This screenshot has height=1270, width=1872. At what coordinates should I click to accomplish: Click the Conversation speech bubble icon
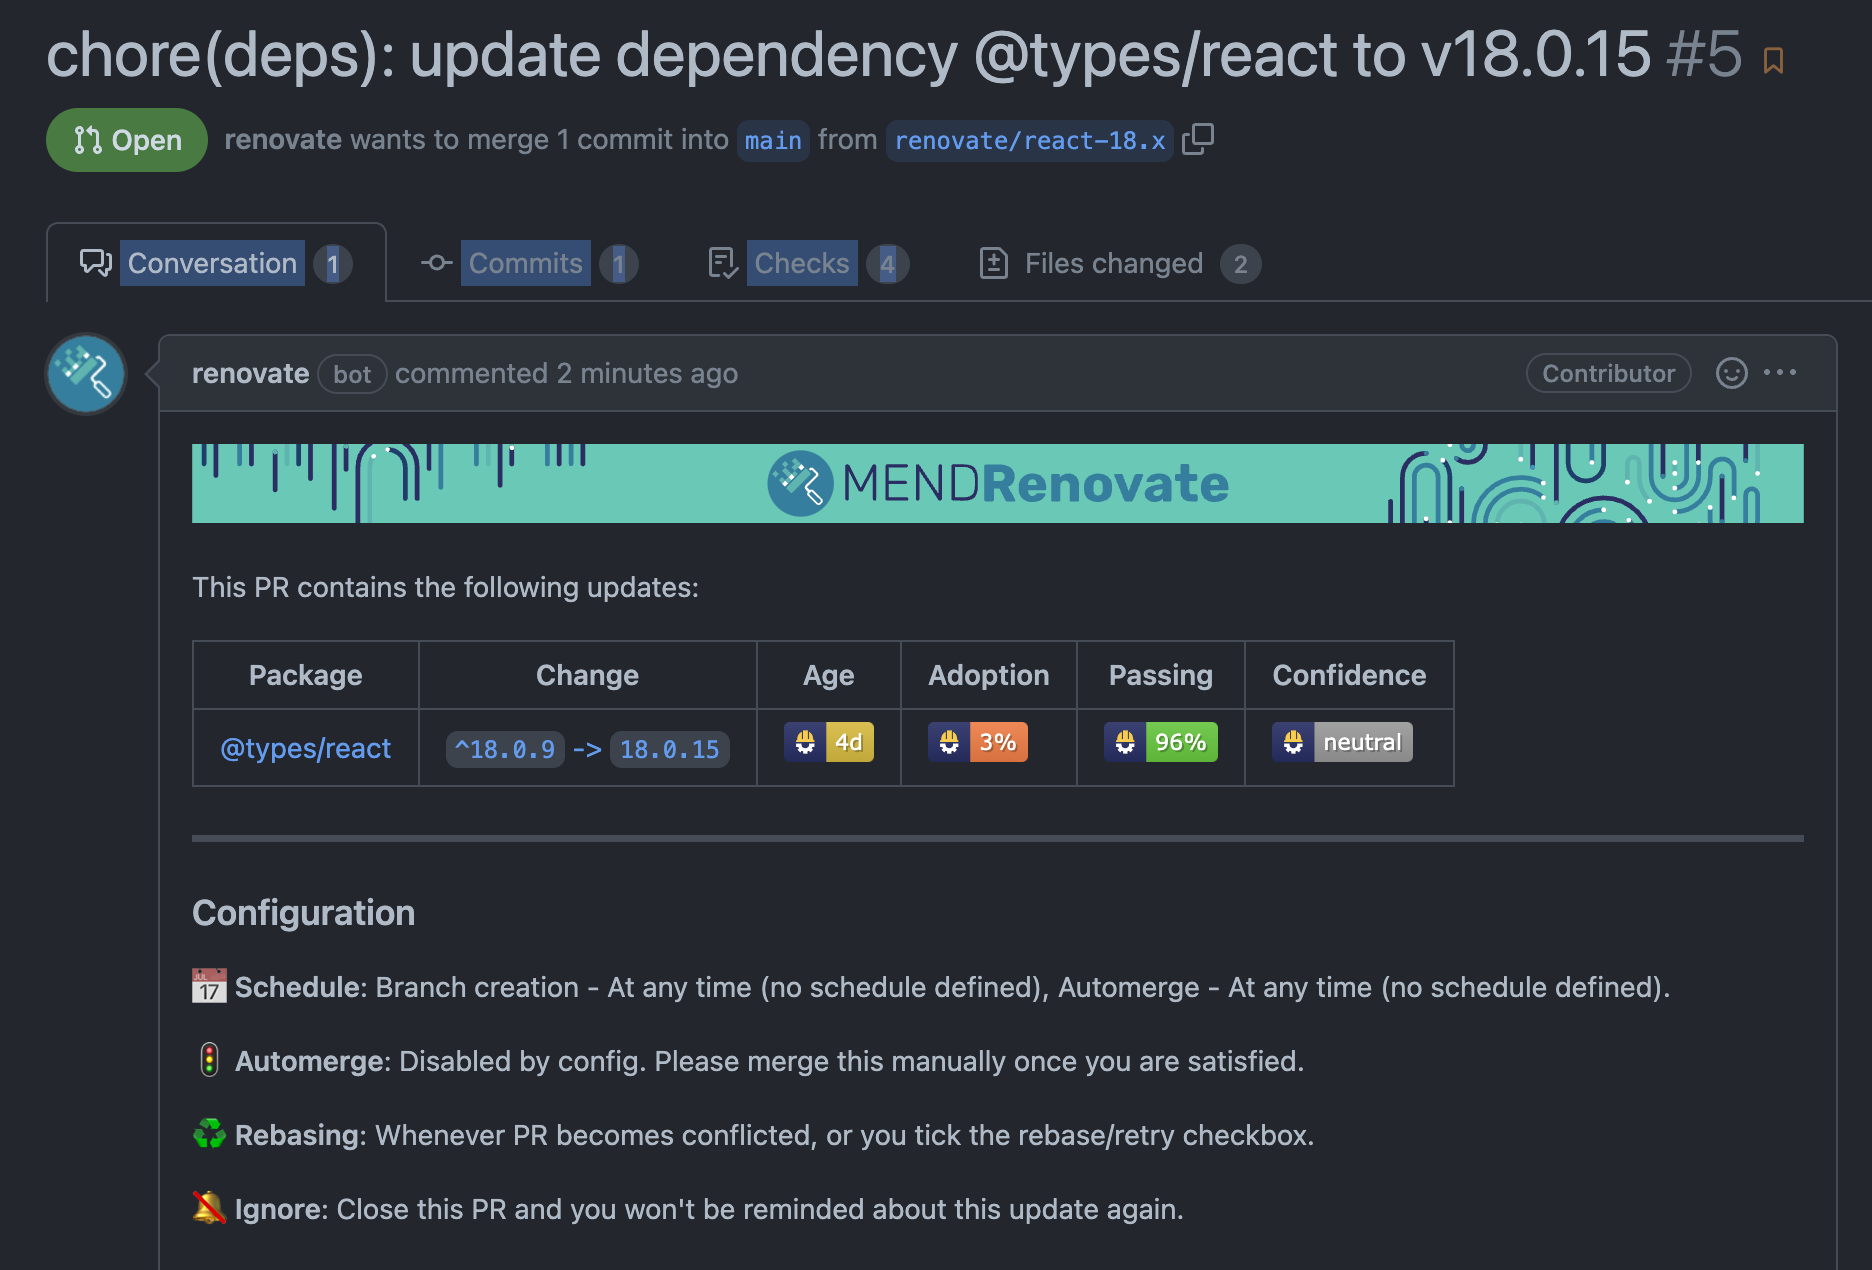pyautogui.click(x=96, y=263)
